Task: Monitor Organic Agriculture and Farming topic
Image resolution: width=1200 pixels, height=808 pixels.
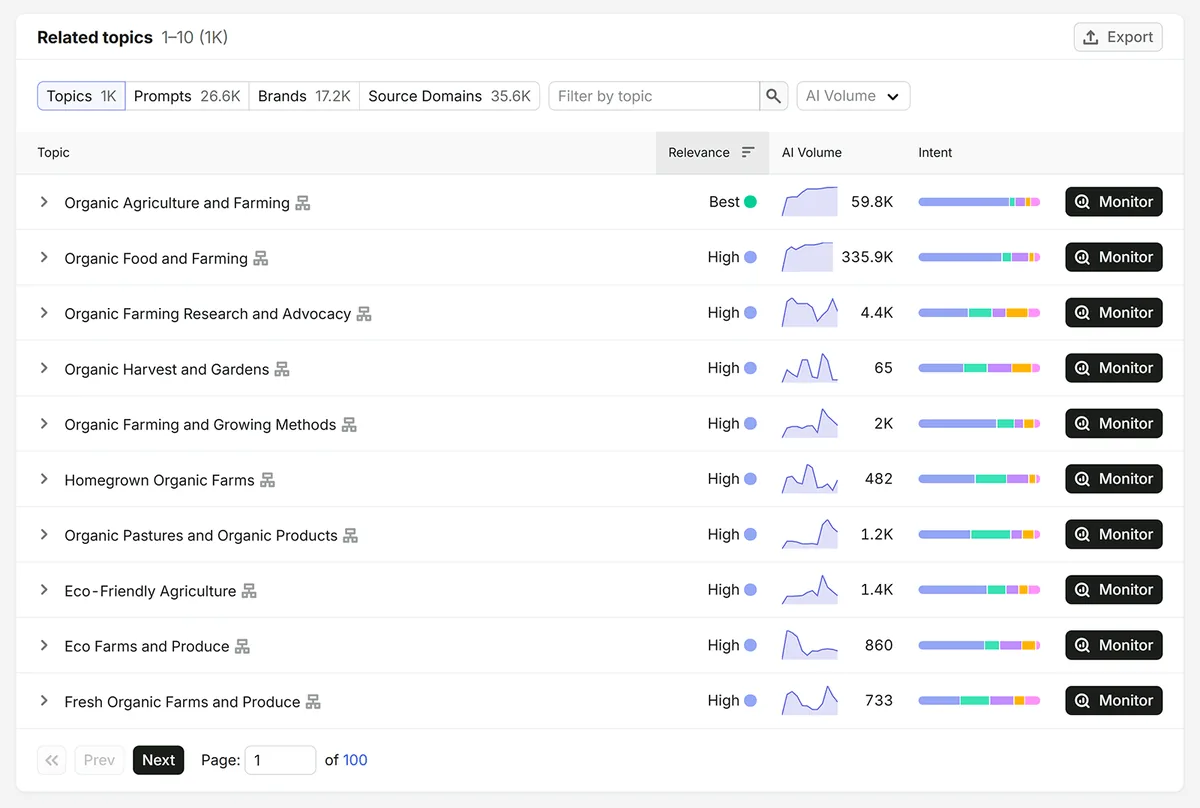Action: pos(1114,202)
